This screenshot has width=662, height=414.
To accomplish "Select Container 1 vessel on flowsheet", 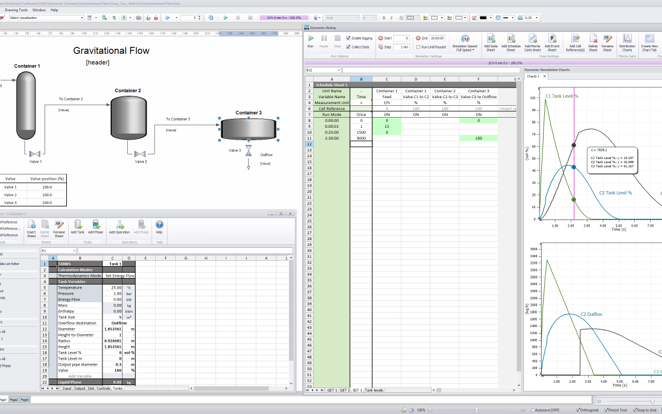I will tap(26, 105).
